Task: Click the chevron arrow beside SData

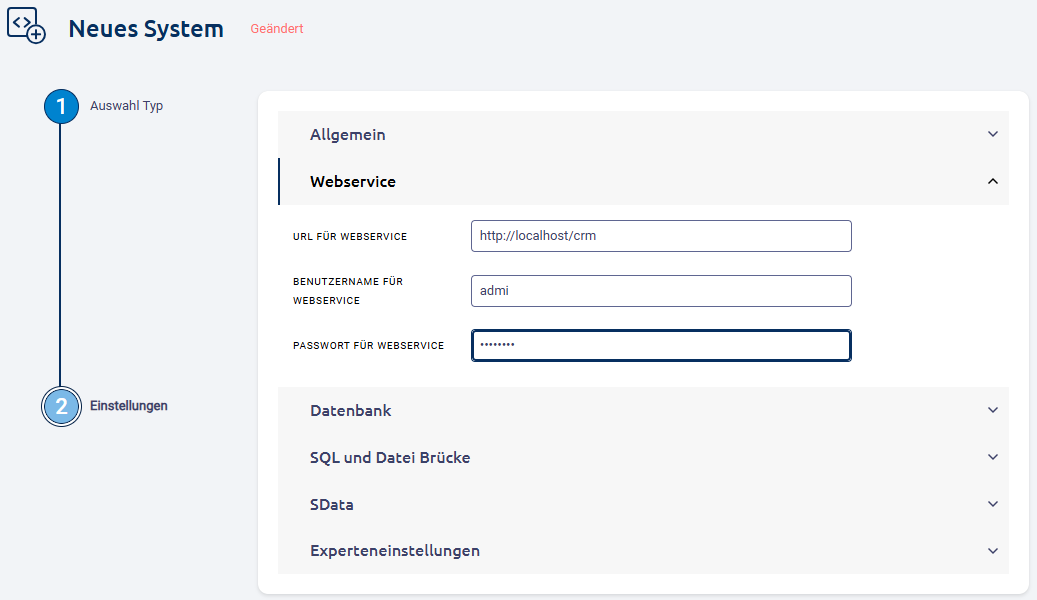Action: click(992, 504)
